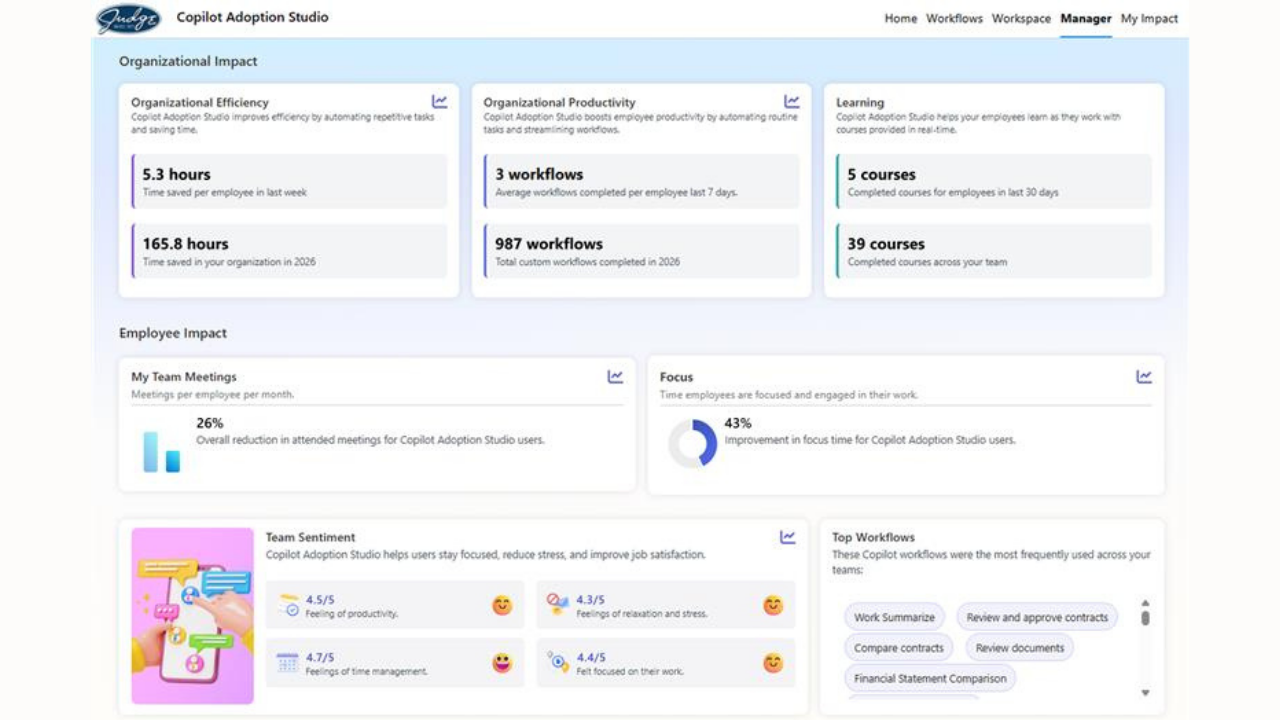Click the 5.3 hours time saved tile
Image resolution: width=1280 pixels, height=720 pixels.
pyautogui.click(x=289, y=181)
